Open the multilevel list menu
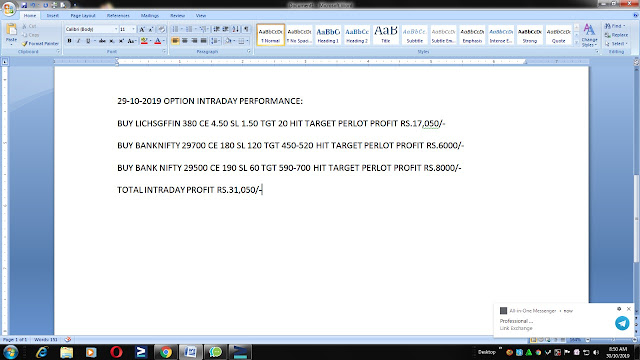Viewport: 640px width, 360px height. [x=204, y=29]
